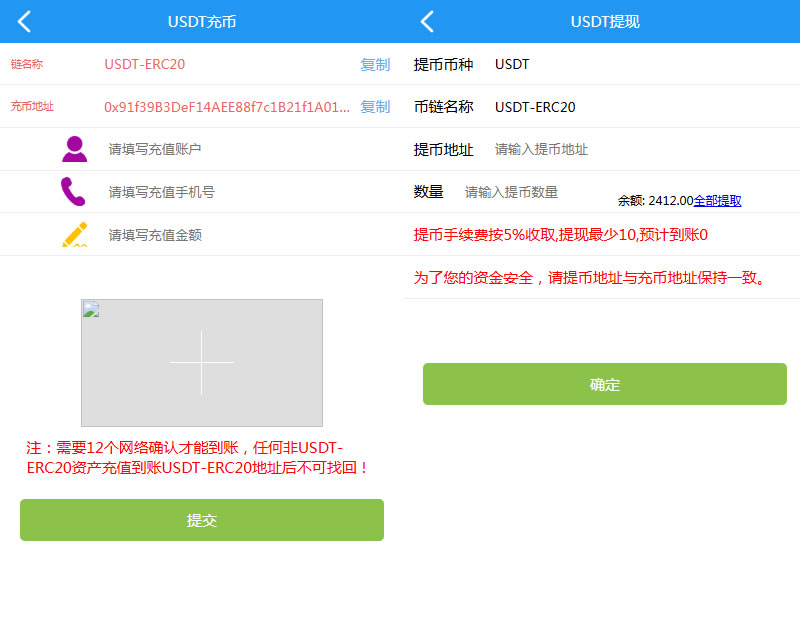
Task: Click the purple phone handset icon
Action: click(73, 191)
